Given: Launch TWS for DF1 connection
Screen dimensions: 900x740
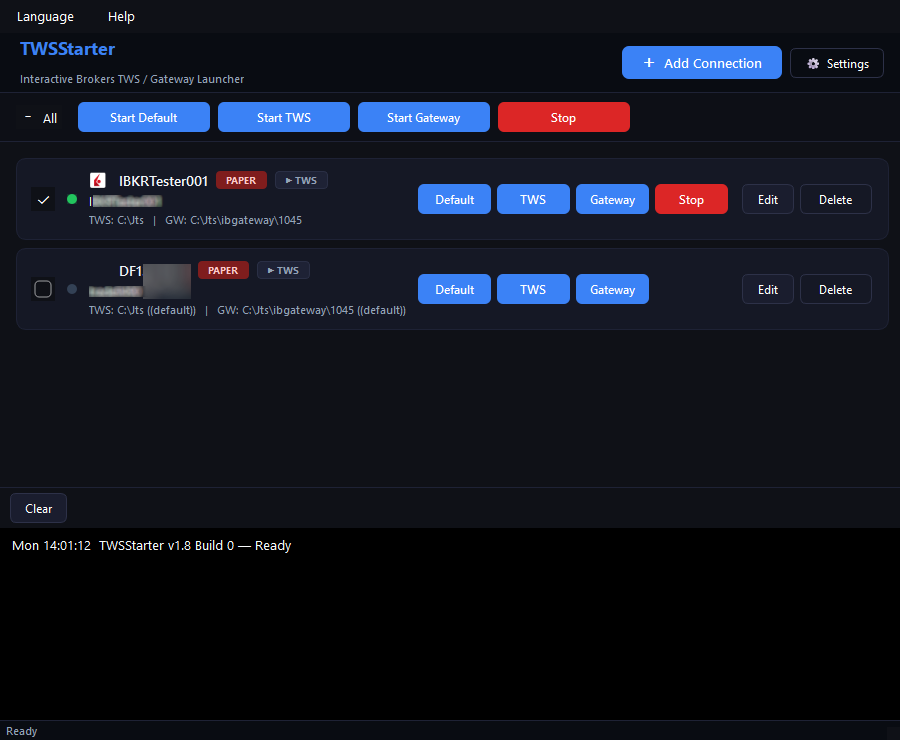Looking at the screenshot, I should pos(533,289).
